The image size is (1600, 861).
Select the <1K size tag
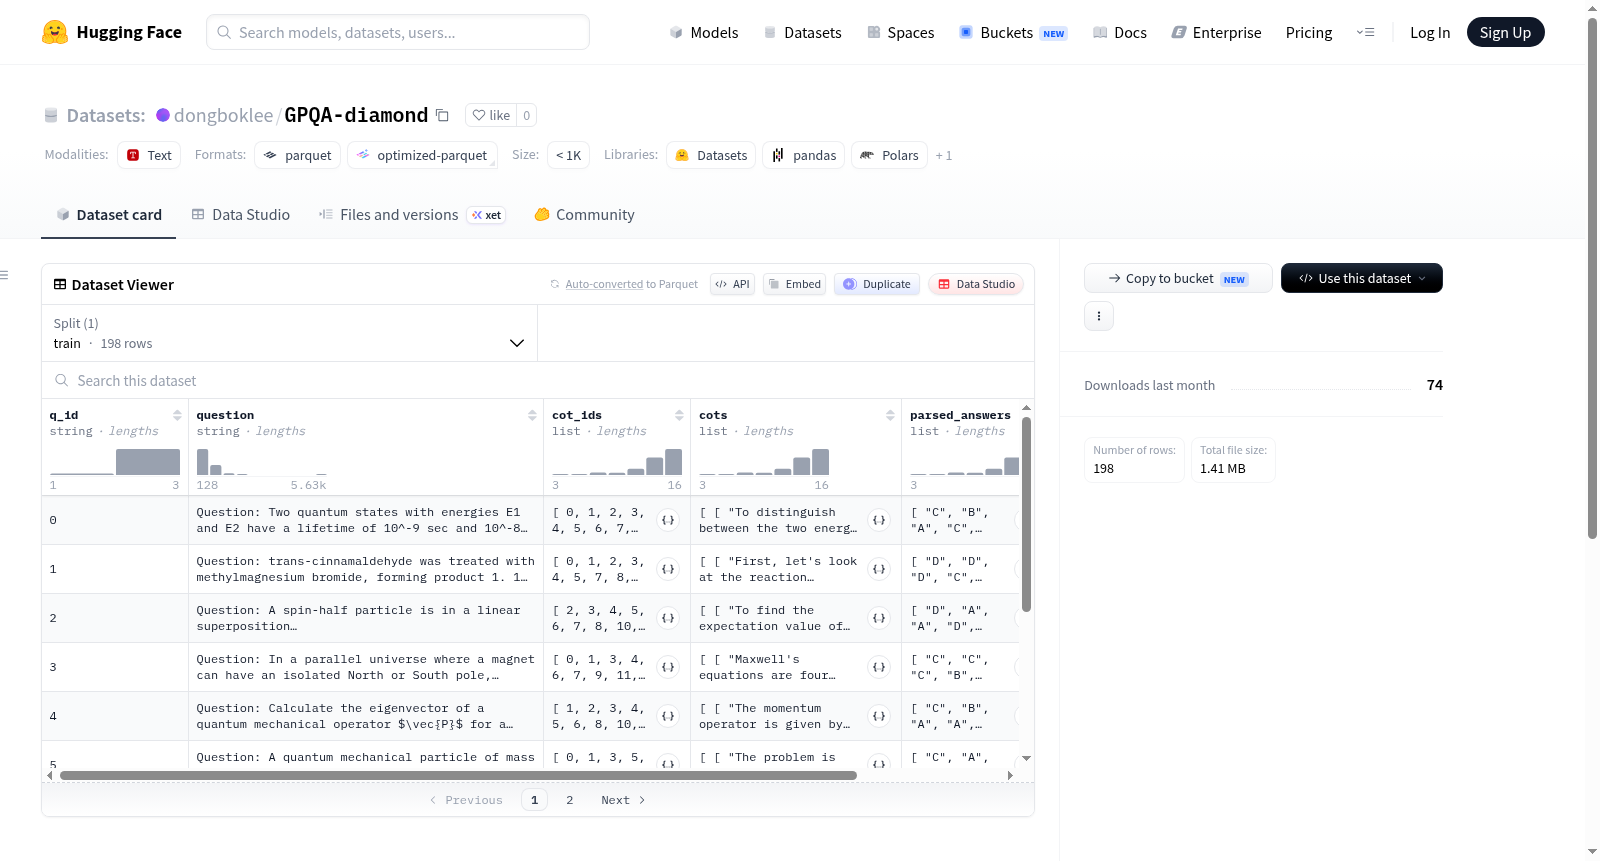tap(568, 155)
